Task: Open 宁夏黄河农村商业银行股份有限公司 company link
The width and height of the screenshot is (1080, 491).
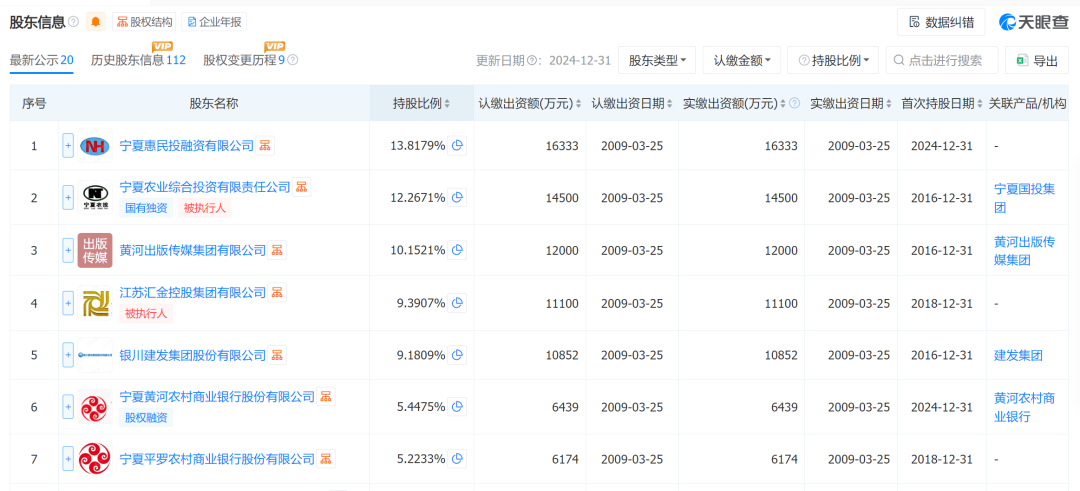Action: [218, 397]
